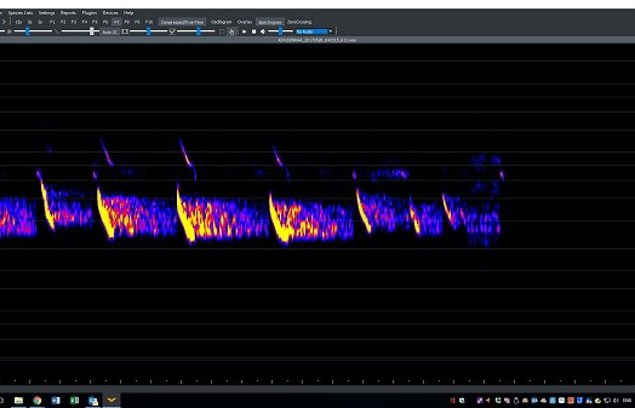Open File Explorer from the taskbar

[x=18, y=400]
